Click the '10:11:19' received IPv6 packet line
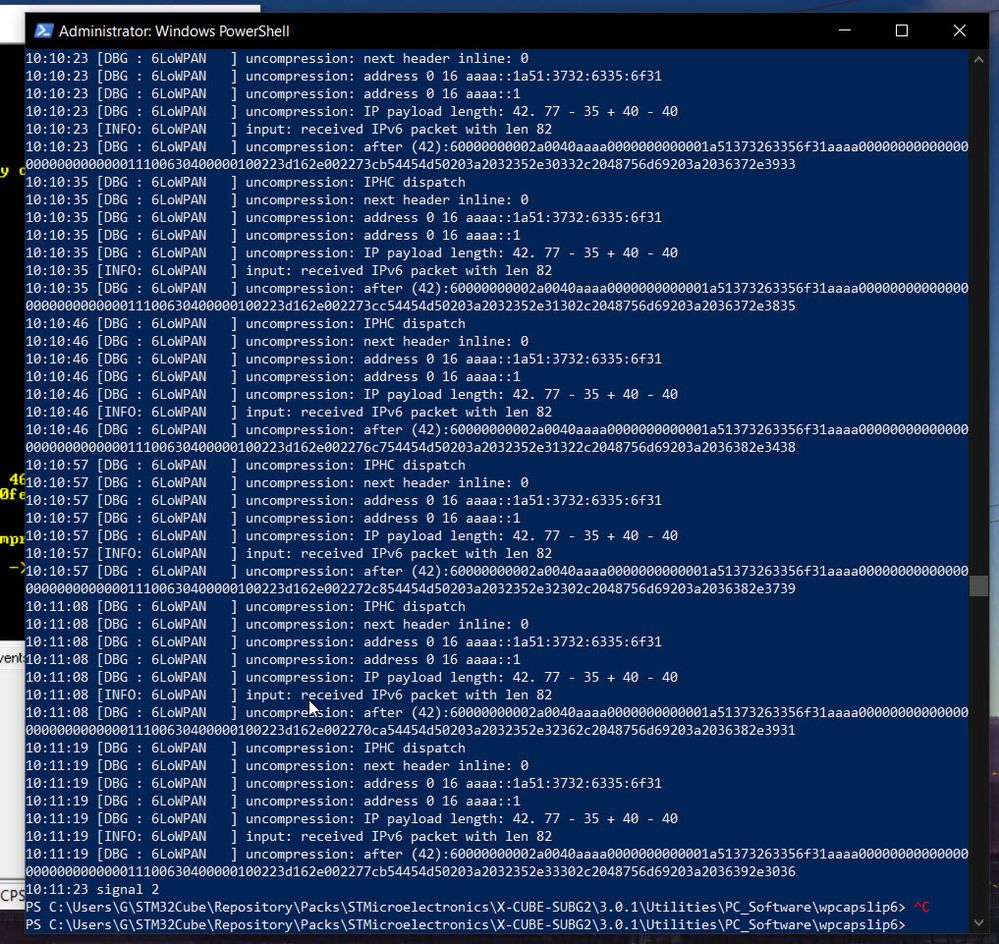 289,836
